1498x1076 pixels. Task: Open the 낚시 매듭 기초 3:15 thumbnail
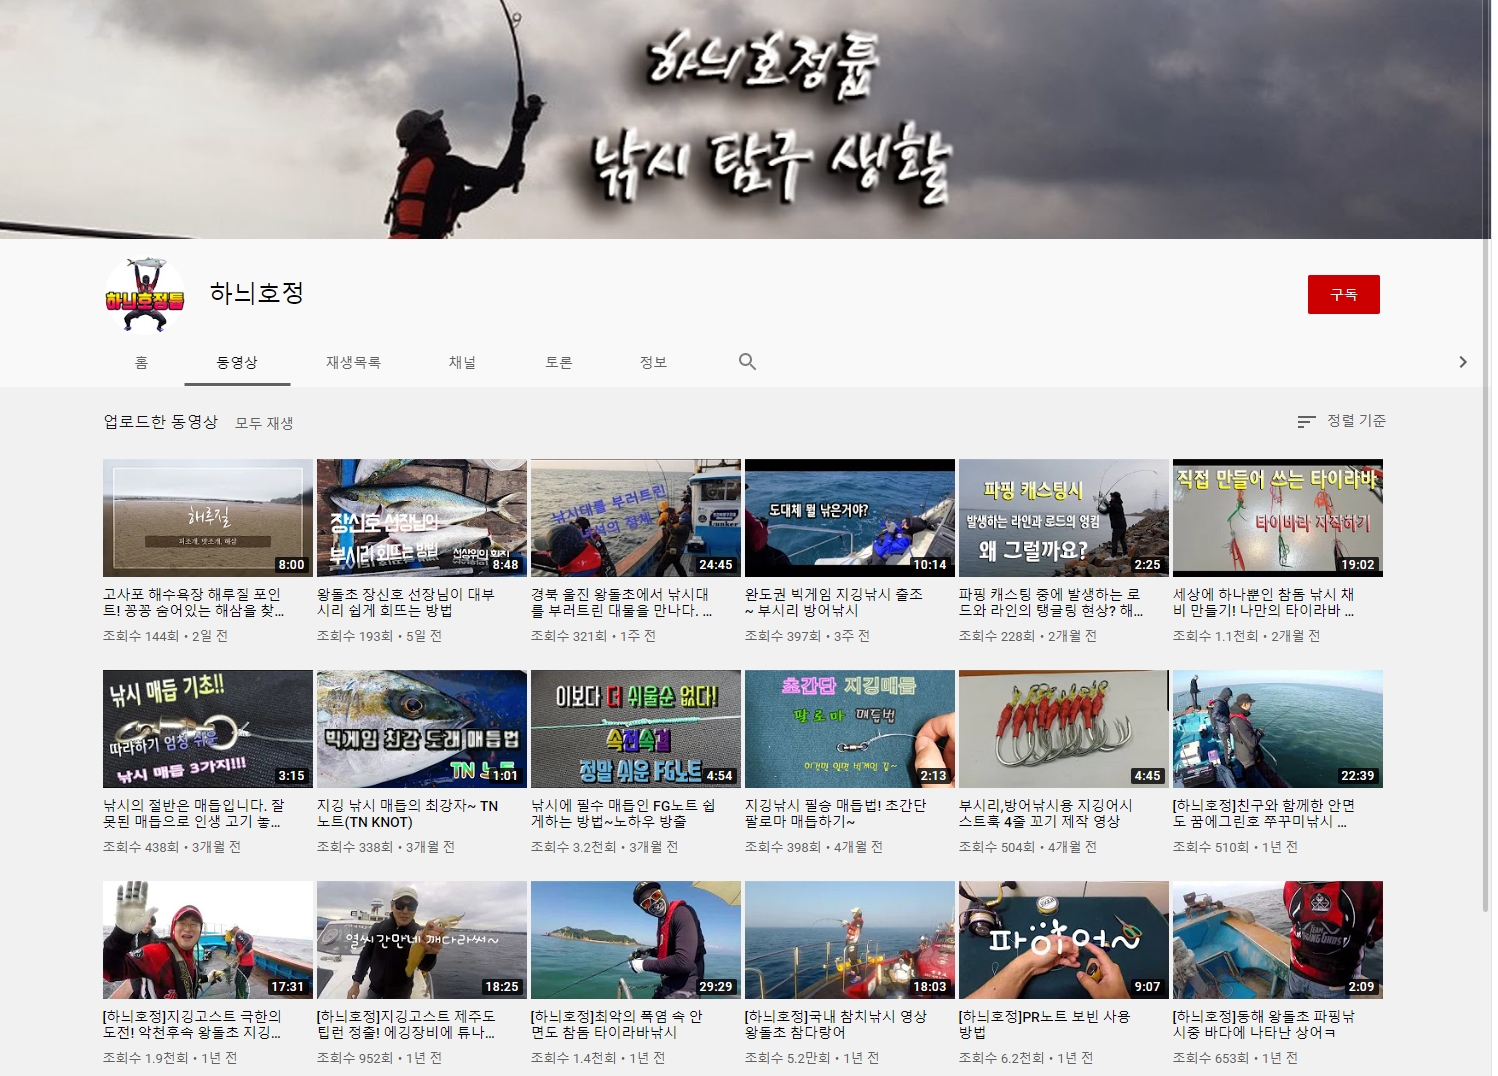(x=208, y=729)
